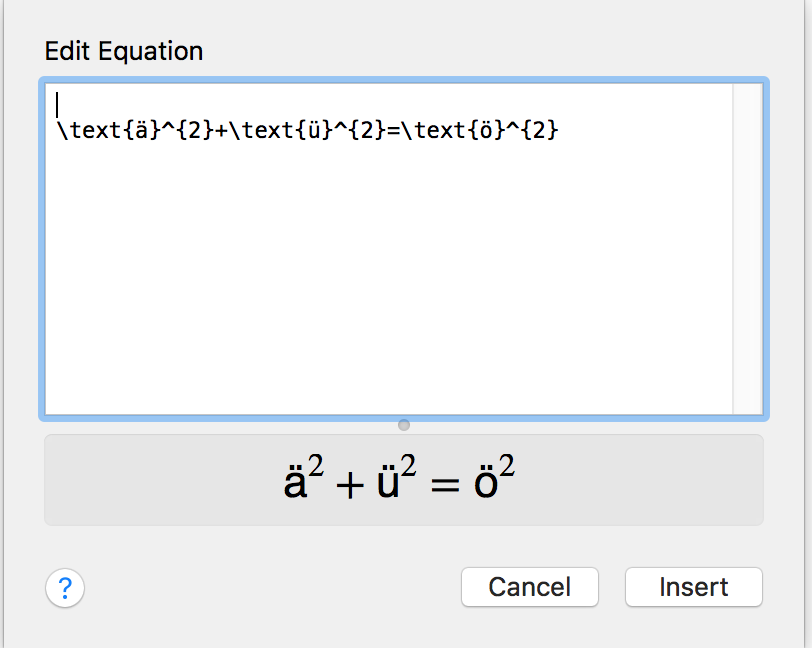The width and height of the screenshot is (812, 648).
Task: Click the divider handle dot below the editor
Action: pyautogui.click(x=404, y=425)
